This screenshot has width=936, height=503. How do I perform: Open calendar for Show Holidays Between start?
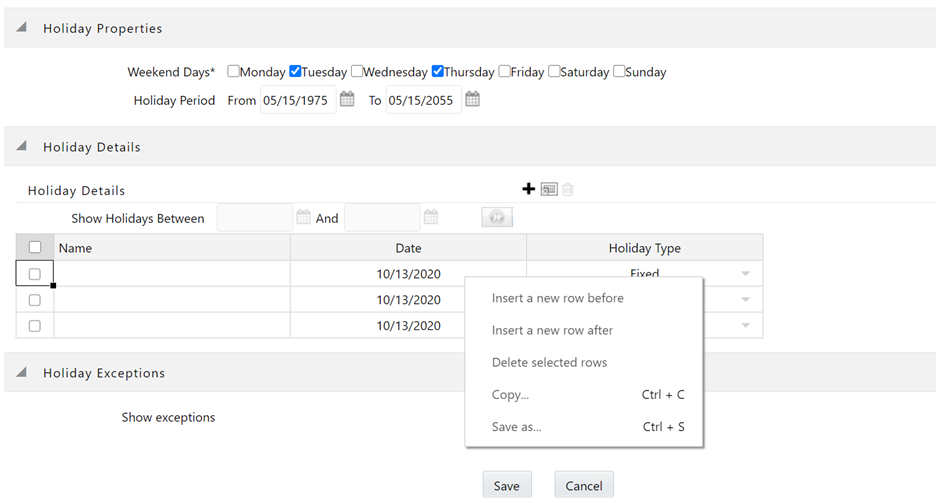pos(303,217)
